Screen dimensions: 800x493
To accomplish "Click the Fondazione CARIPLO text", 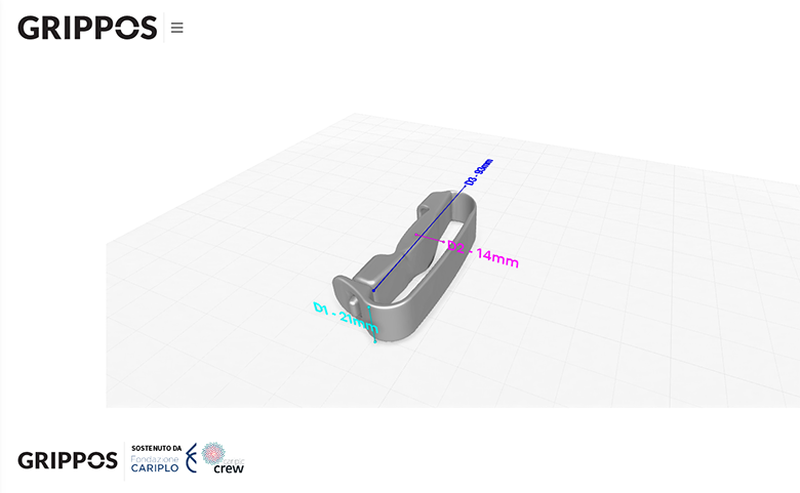I will point(153,463).
